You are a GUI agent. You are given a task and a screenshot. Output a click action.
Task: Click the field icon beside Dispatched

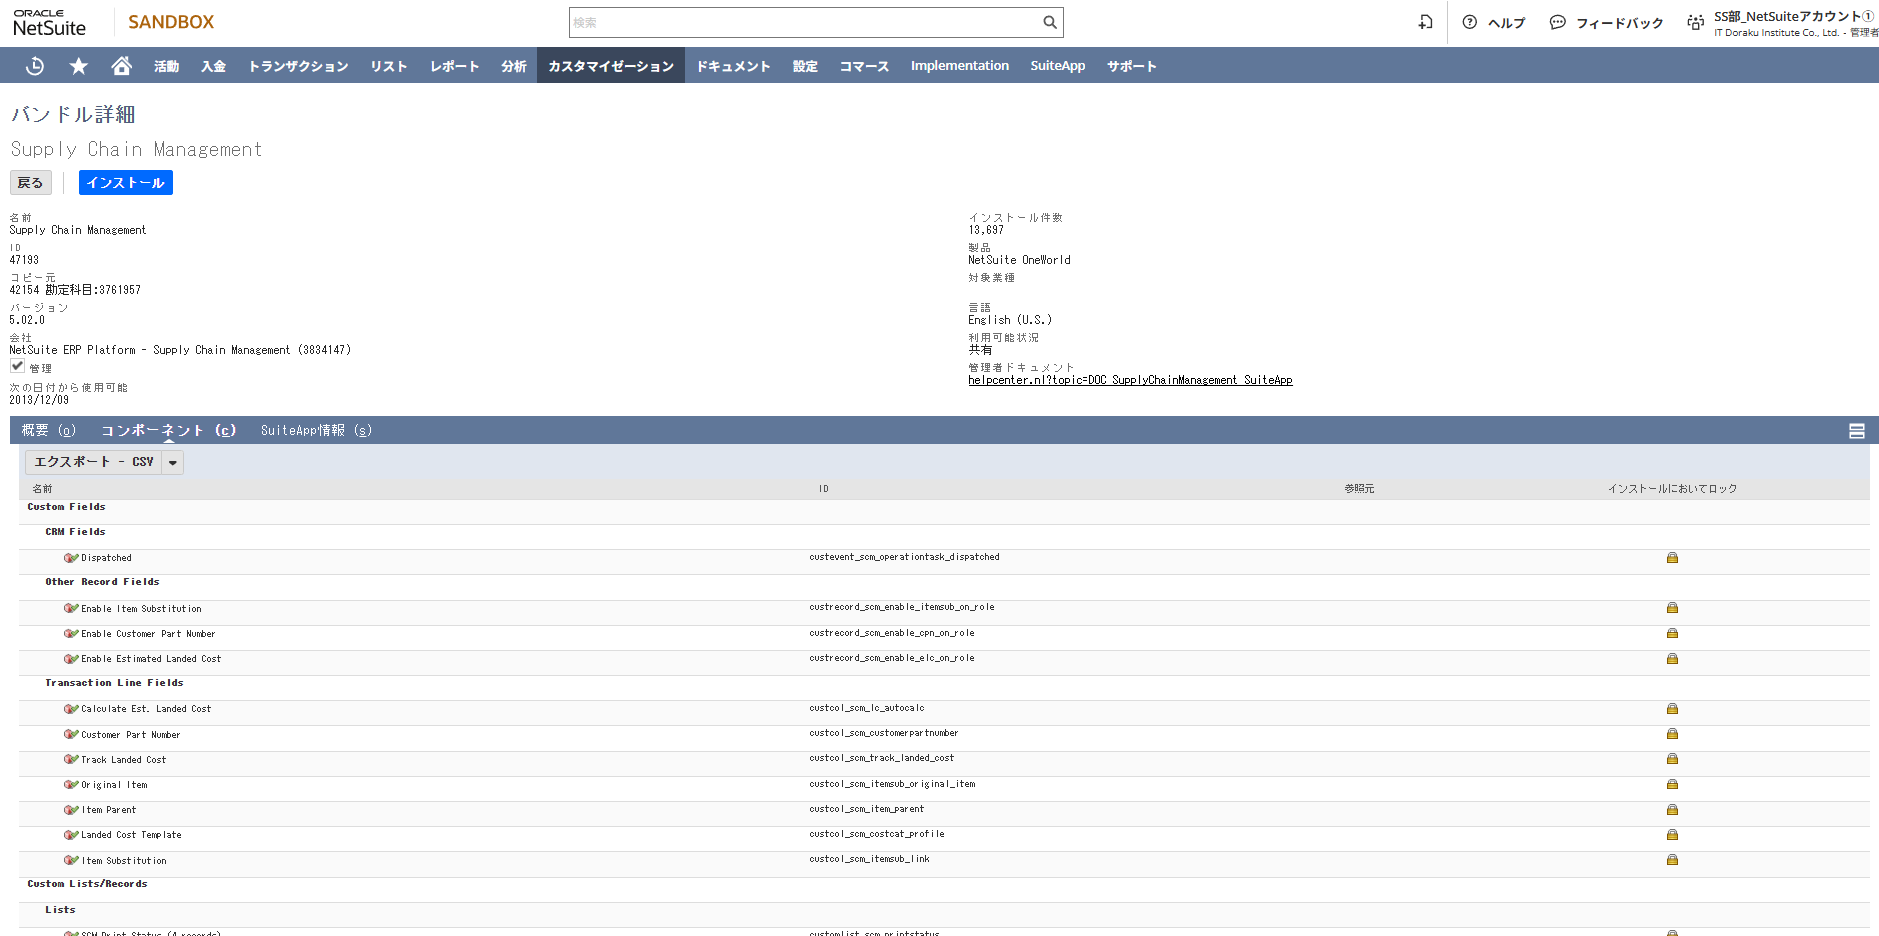(71, 558)
